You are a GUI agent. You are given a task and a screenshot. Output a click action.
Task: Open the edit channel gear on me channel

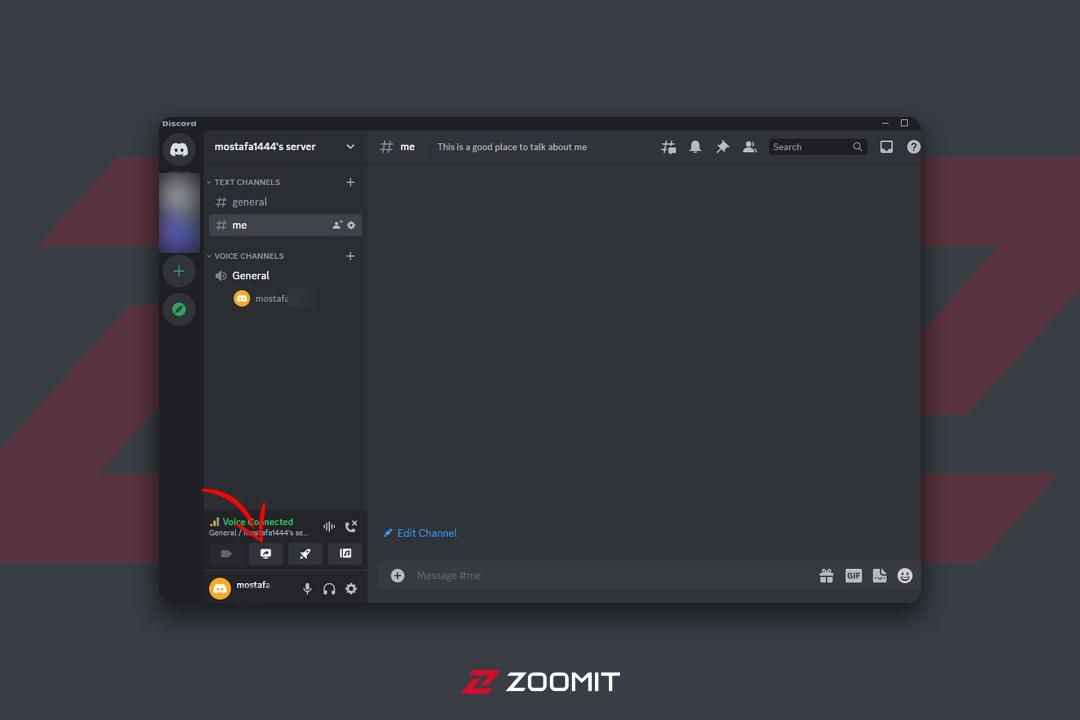click(x=351, y=225)
